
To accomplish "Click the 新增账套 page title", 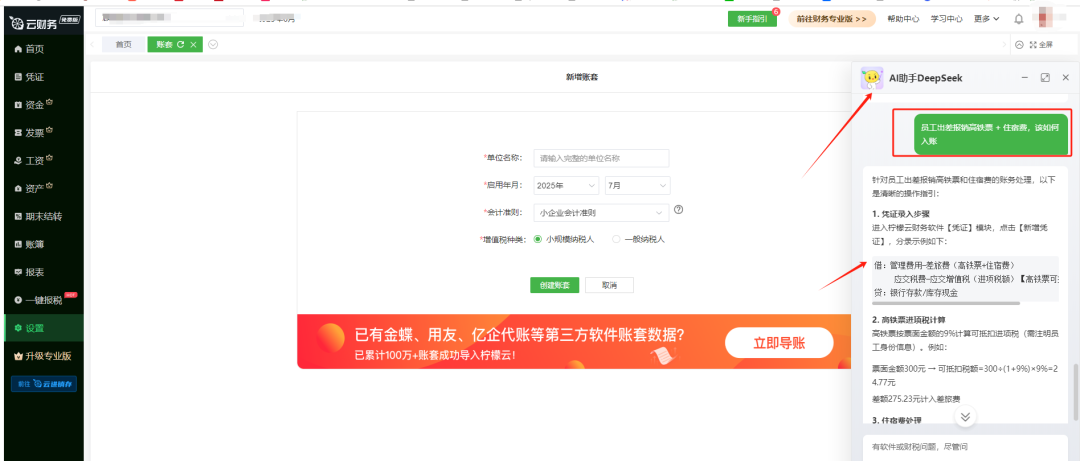I will point(581,78).
